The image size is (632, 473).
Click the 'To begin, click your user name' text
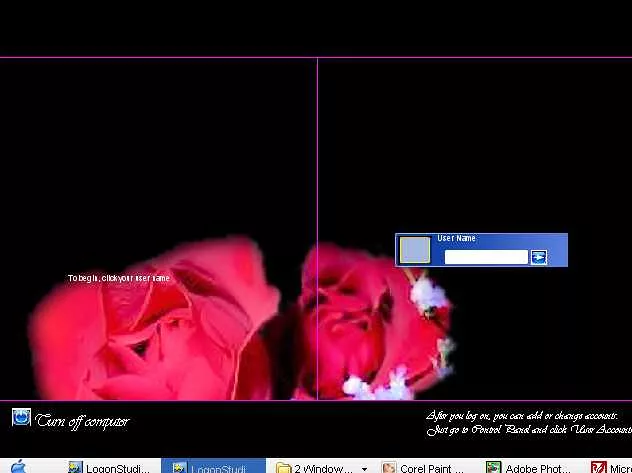click(119, 278)
